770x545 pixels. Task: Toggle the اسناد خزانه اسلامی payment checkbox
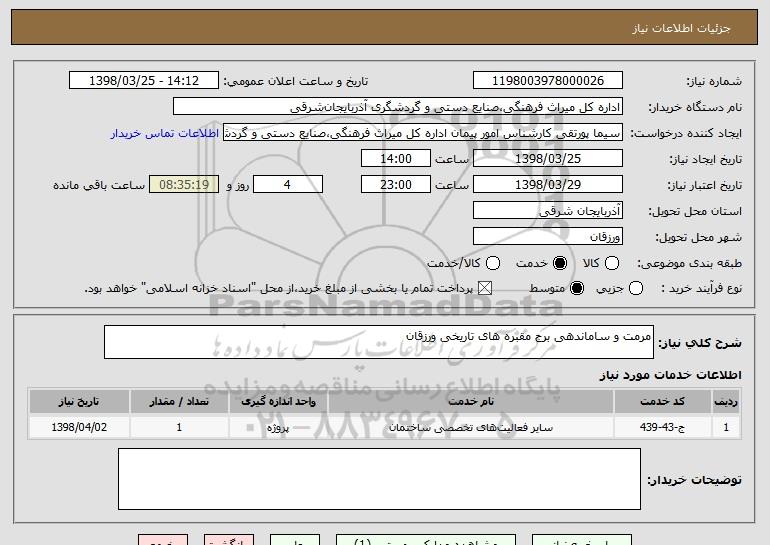tap(485, 288)
